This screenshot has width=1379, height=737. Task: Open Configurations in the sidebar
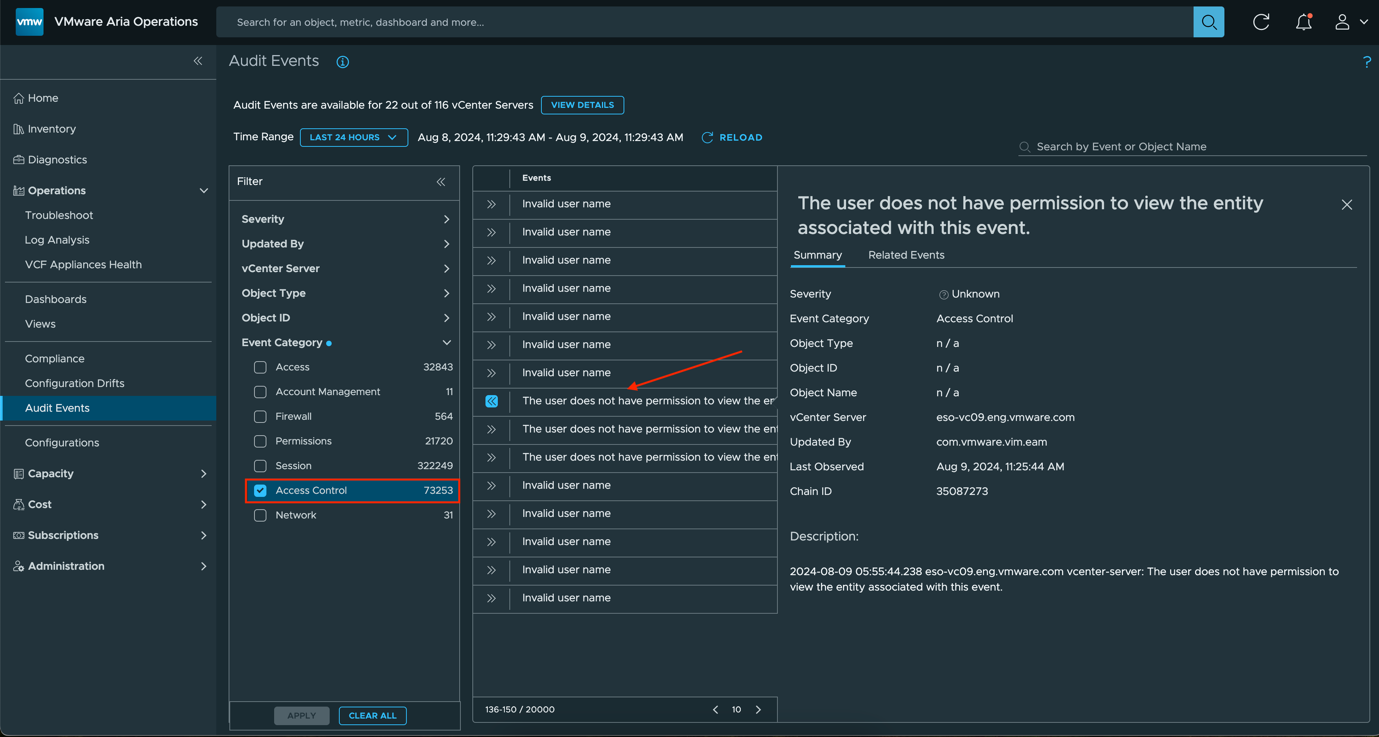click(62, 443)
